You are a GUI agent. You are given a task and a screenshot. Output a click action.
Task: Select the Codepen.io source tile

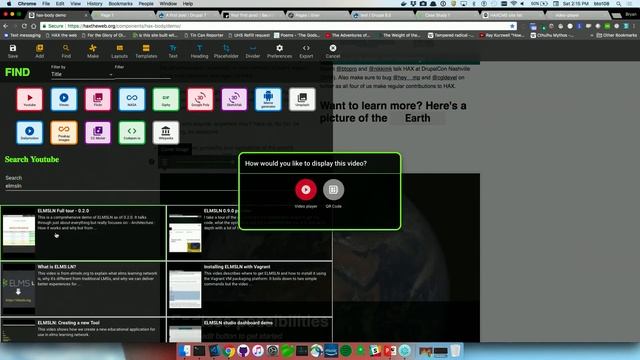[x=132, y=132]
